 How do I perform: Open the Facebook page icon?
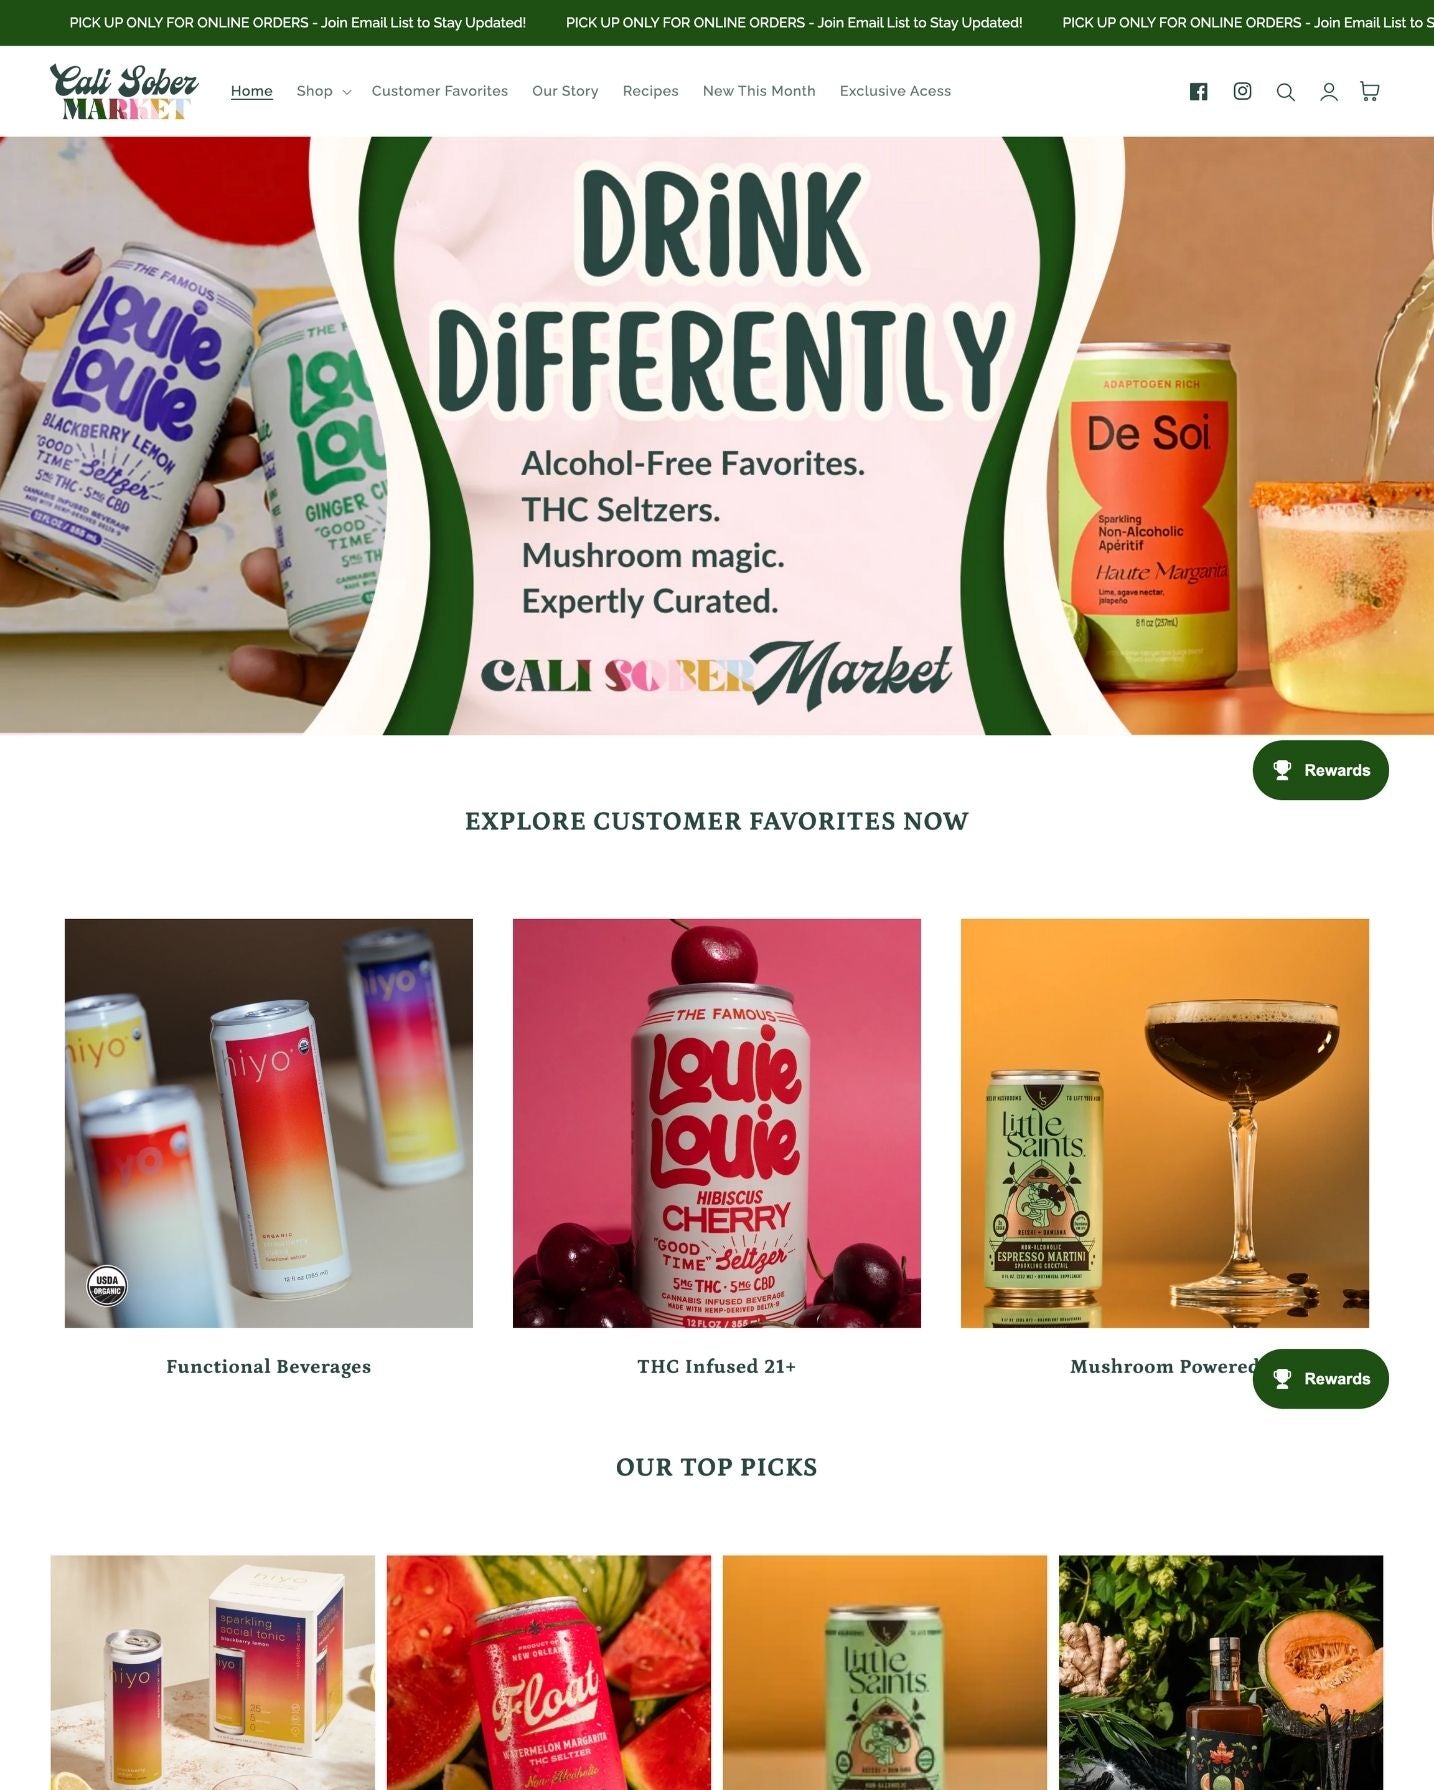pos(1198,92)
